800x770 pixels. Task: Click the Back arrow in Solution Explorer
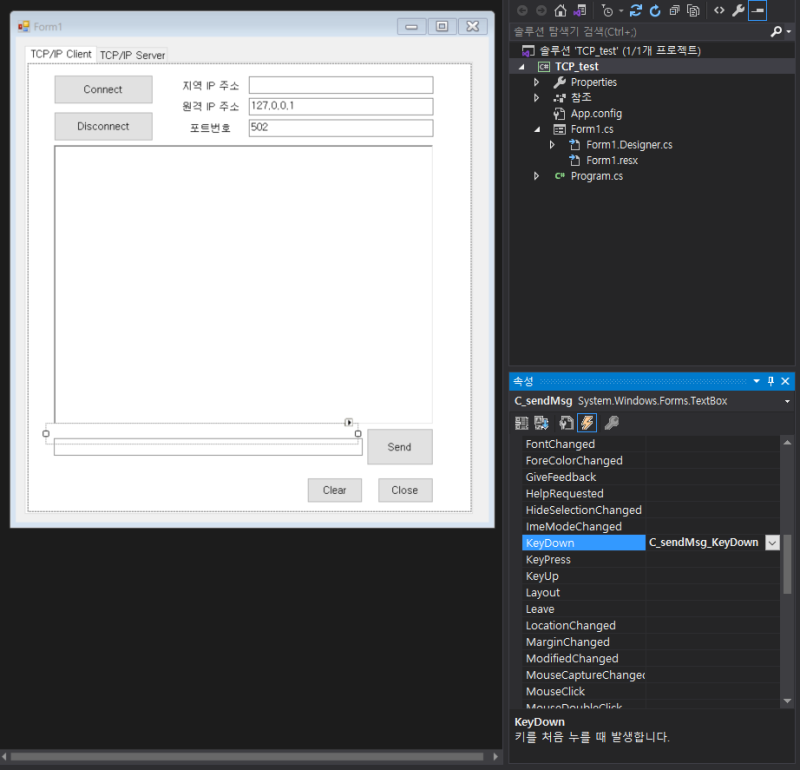(x=522, y=11)
